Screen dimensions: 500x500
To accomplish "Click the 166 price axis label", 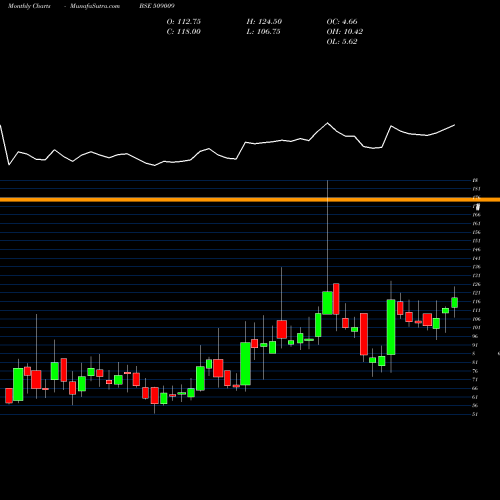I will tap(476, 215).
